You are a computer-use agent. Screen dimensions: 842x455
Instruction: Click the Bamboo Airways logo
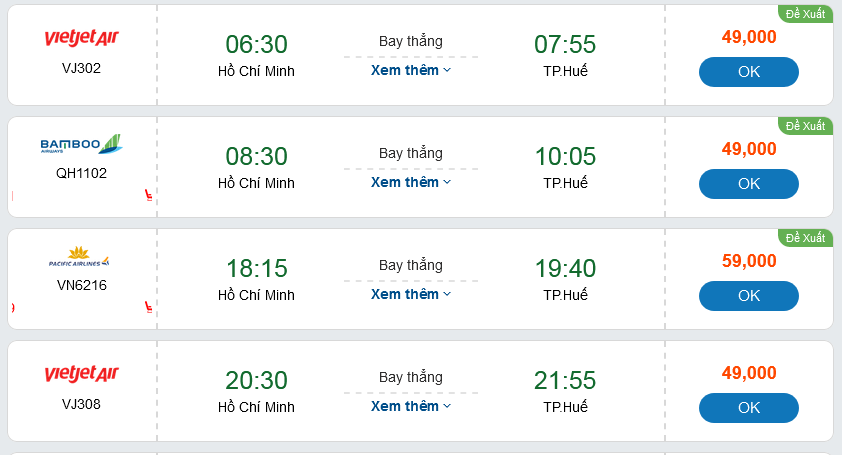pyautogui.click(x=82, y=145)
